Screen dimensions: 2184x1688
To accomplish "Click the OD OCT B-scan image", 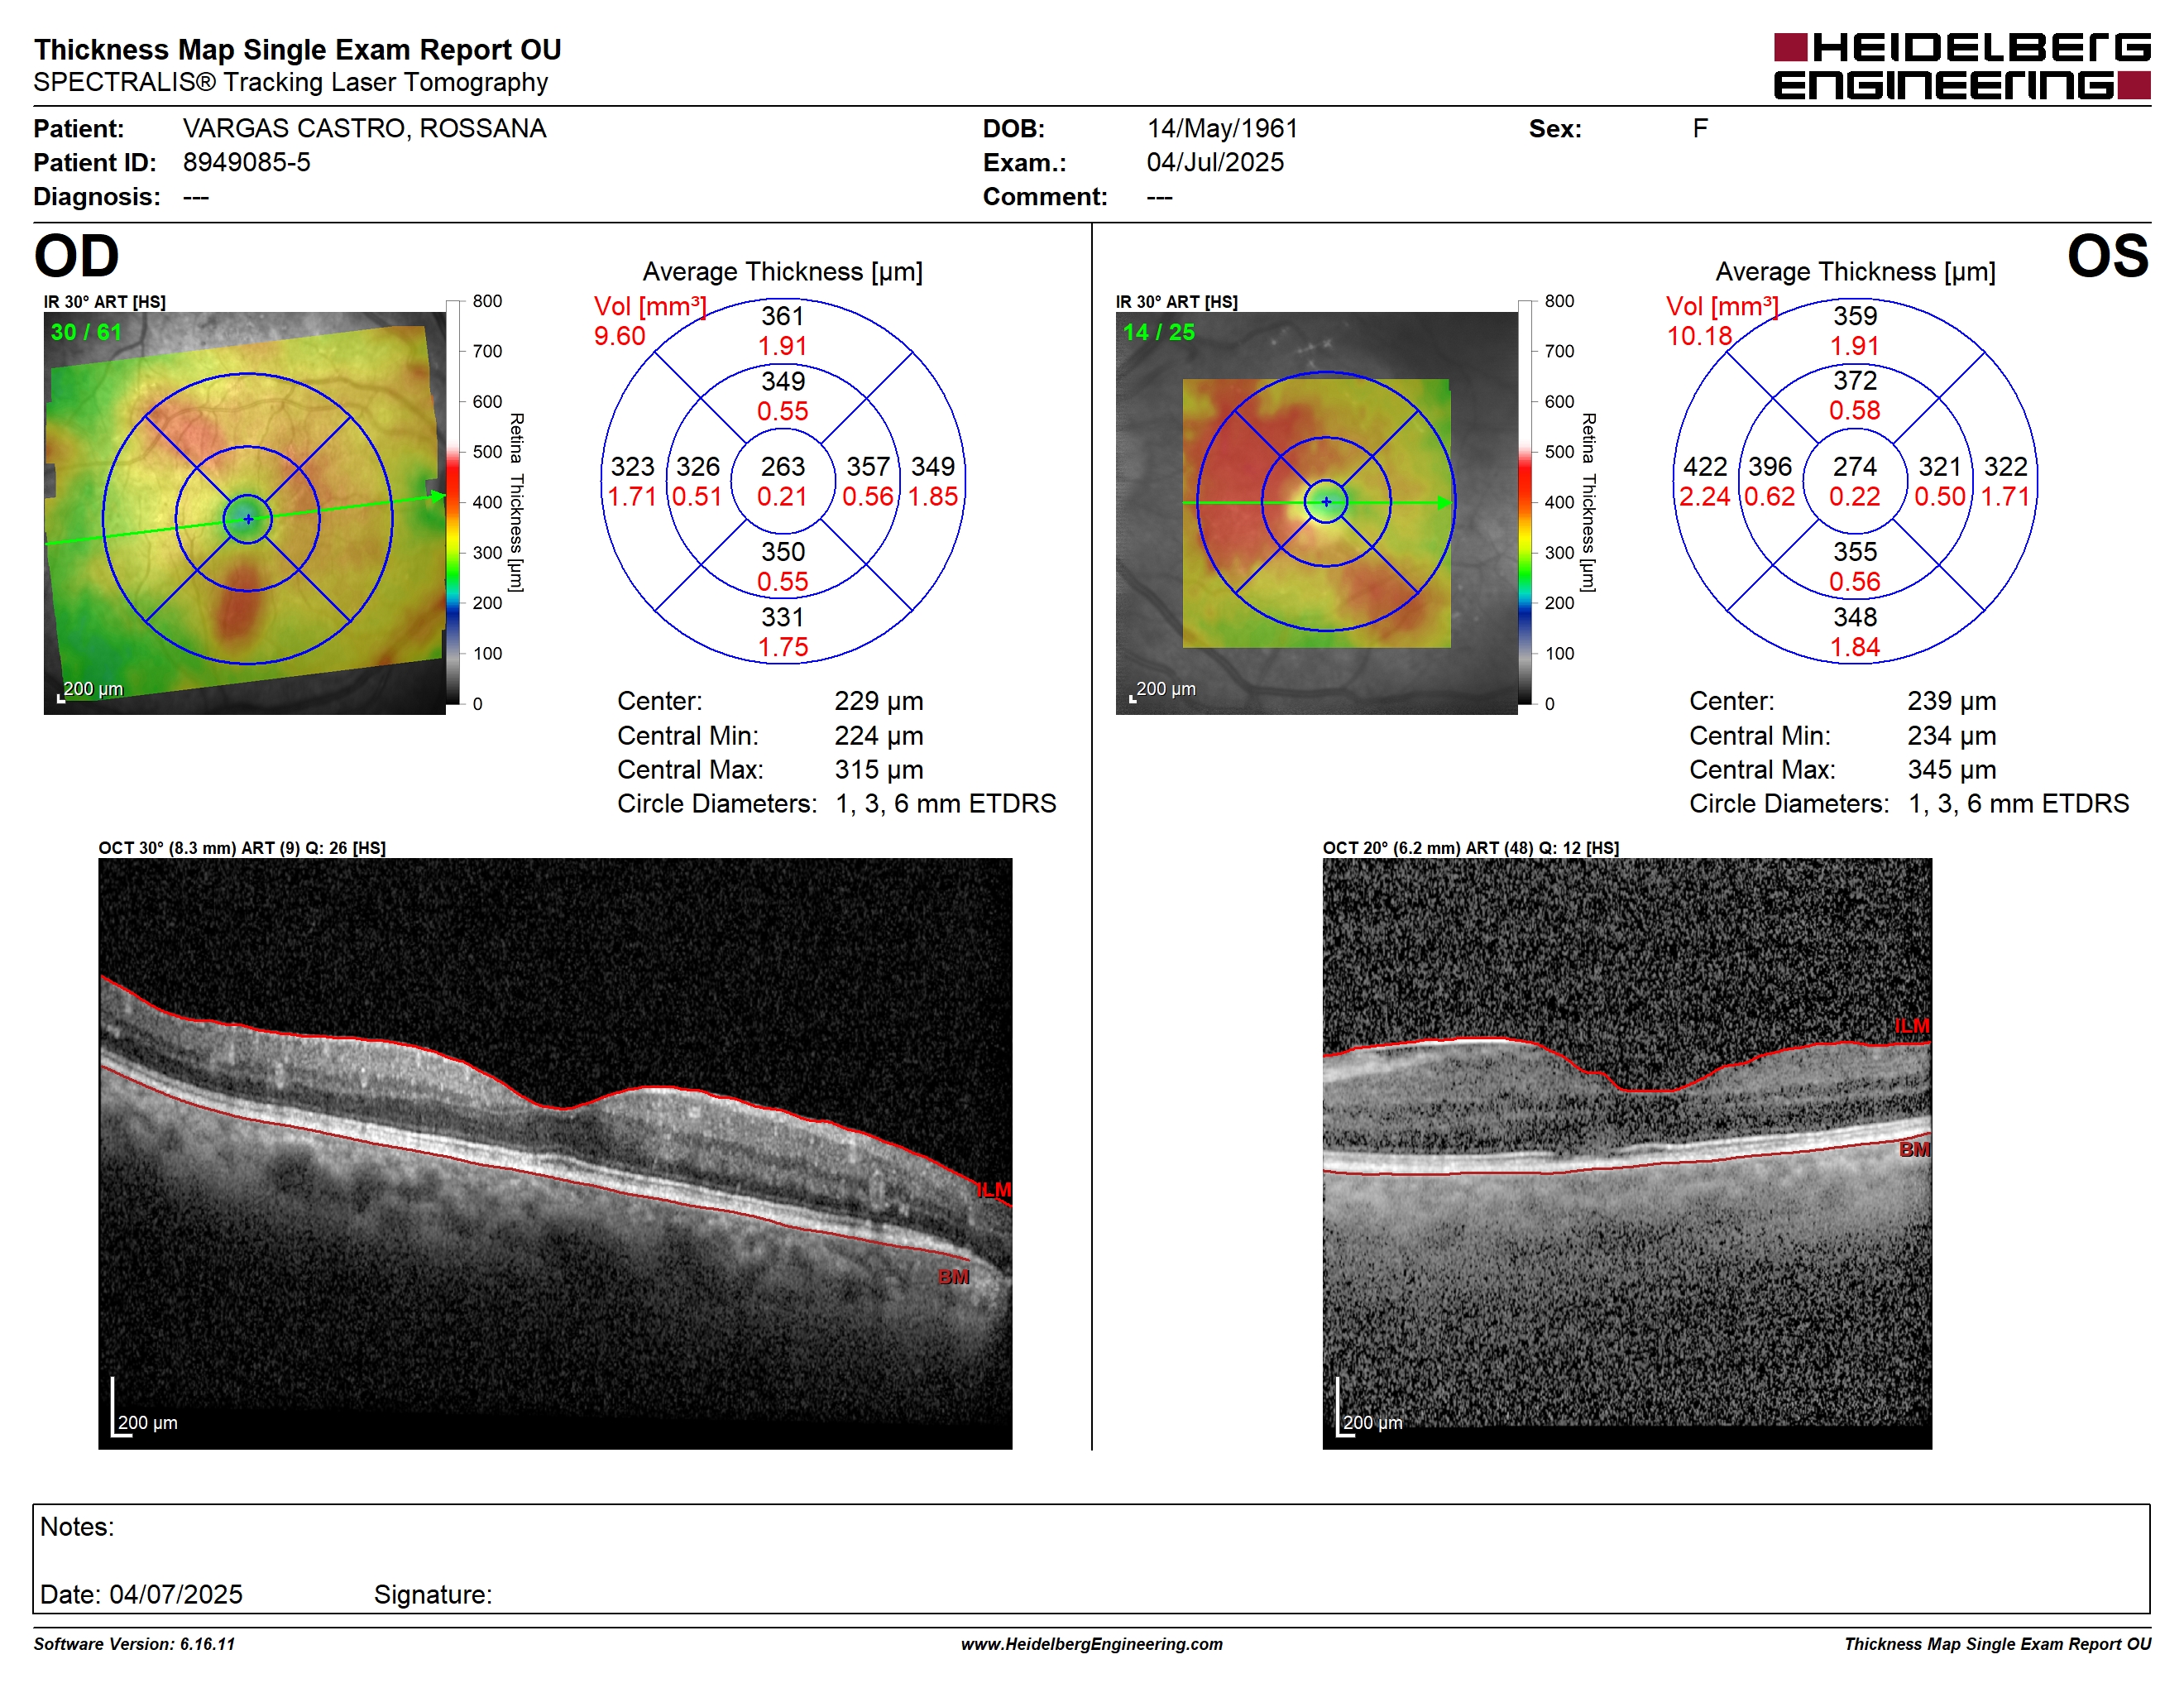I will click(555, 1153).
